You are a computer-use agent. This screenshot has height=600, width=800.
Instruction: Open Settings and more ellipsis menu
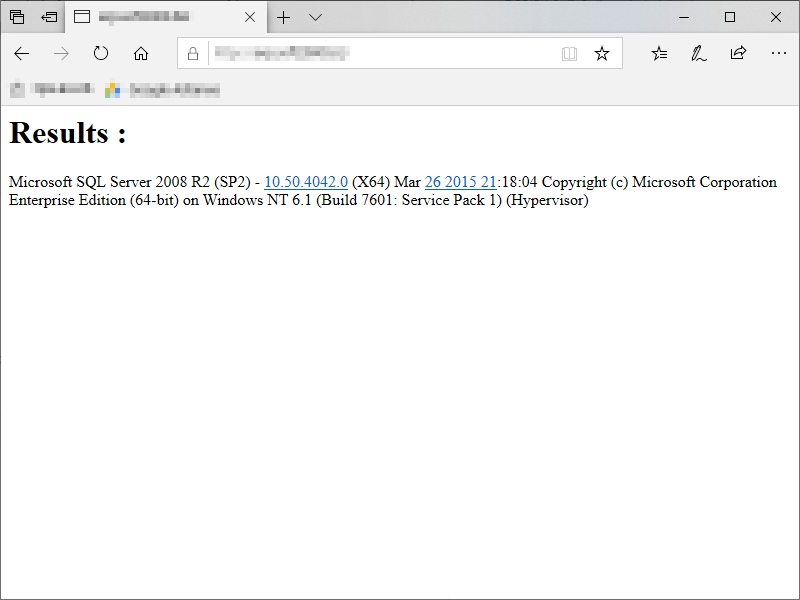click(x=779, y=53)
